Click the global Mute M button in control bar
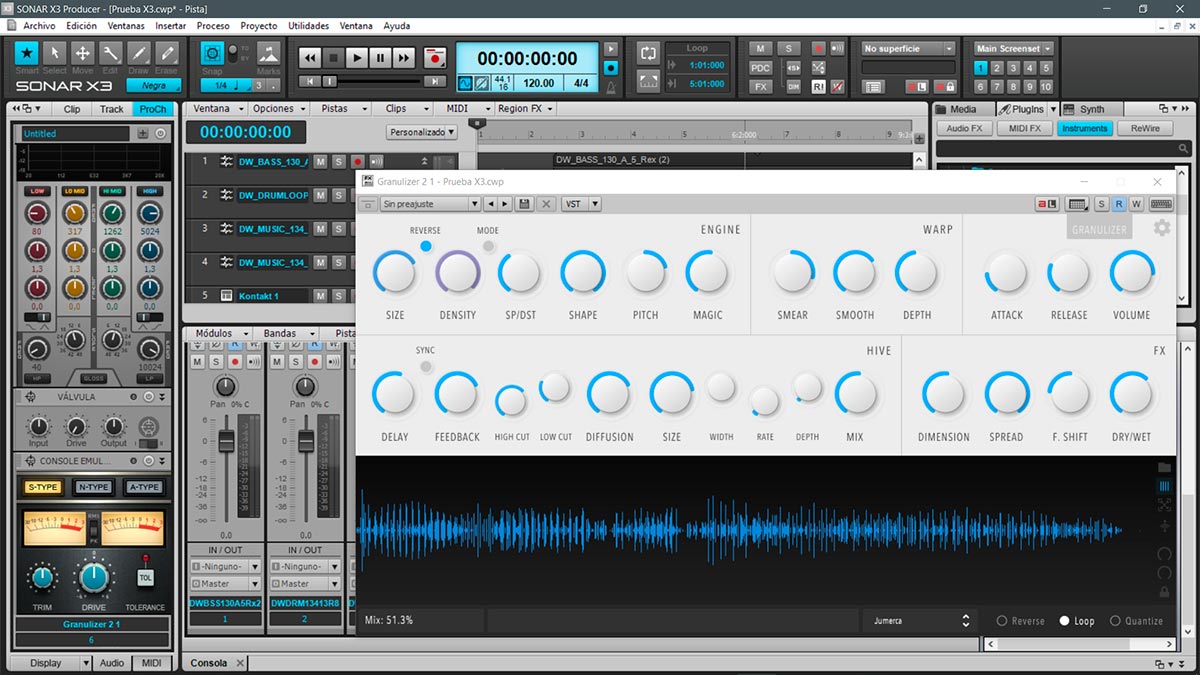The height and width of the screenshot is (675, 1200). 761,48
